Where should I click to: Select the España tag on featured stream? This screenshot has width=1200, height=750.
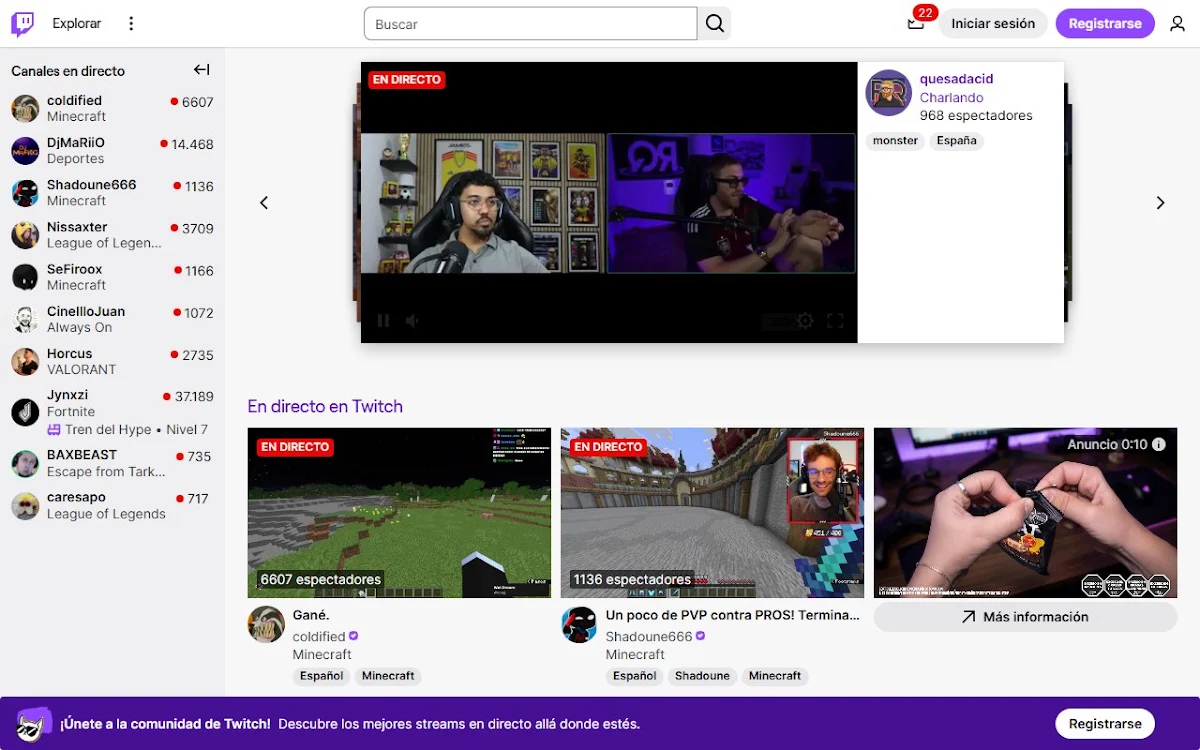[956, 141]
